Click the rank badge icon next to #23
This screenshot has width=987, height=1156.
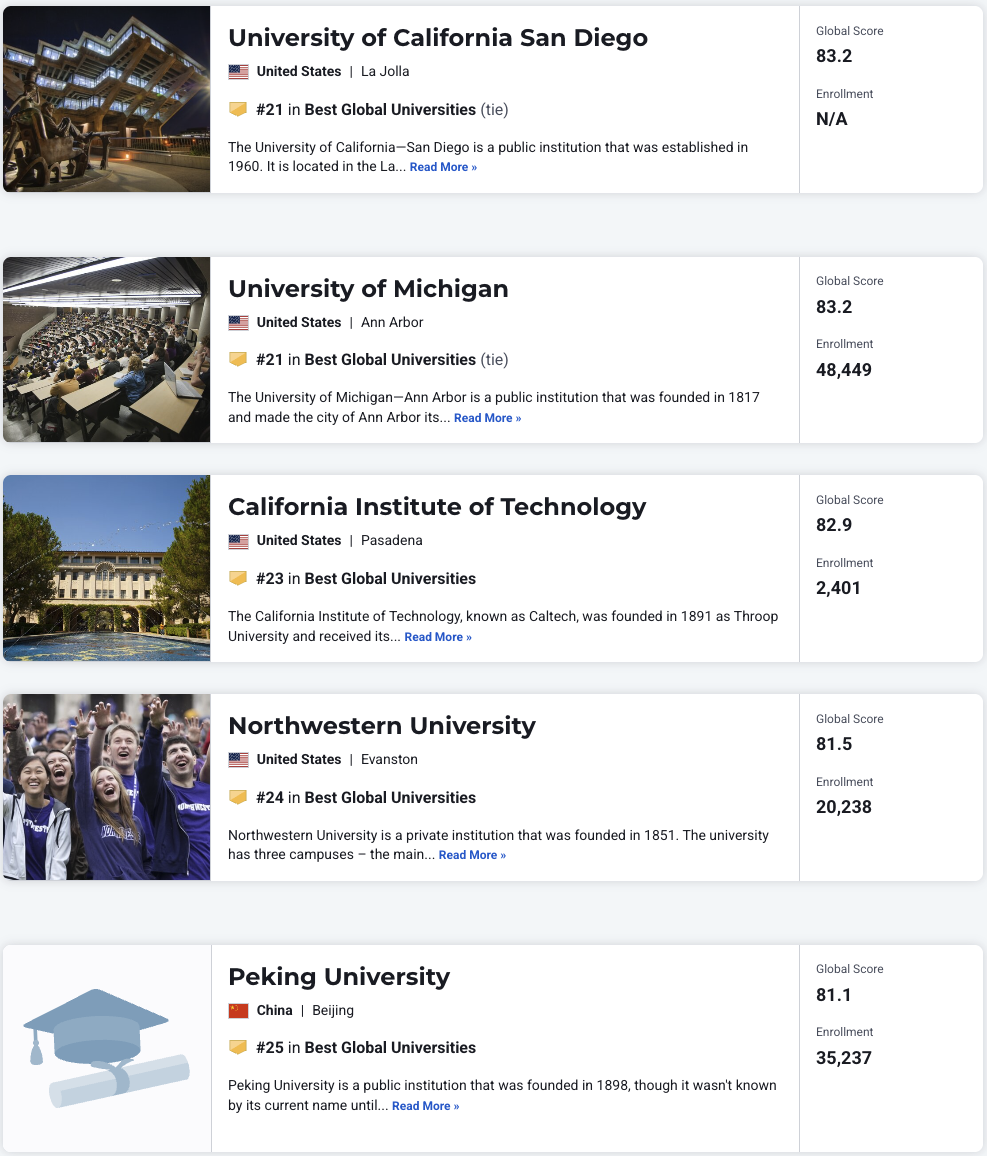[237, 578]
